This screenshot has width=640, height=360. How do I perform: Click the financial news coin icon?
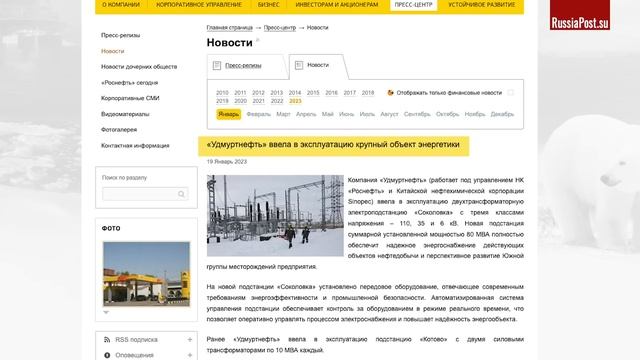(x=390, y=93)
